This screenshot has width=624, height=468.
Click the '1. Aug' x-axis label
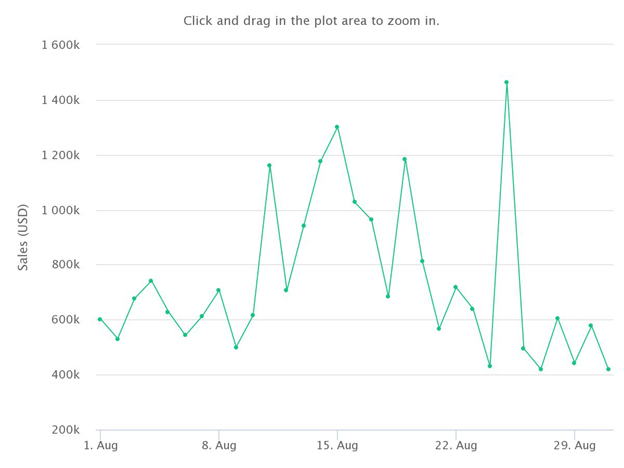pyautogui.click(x=101, y=445)
